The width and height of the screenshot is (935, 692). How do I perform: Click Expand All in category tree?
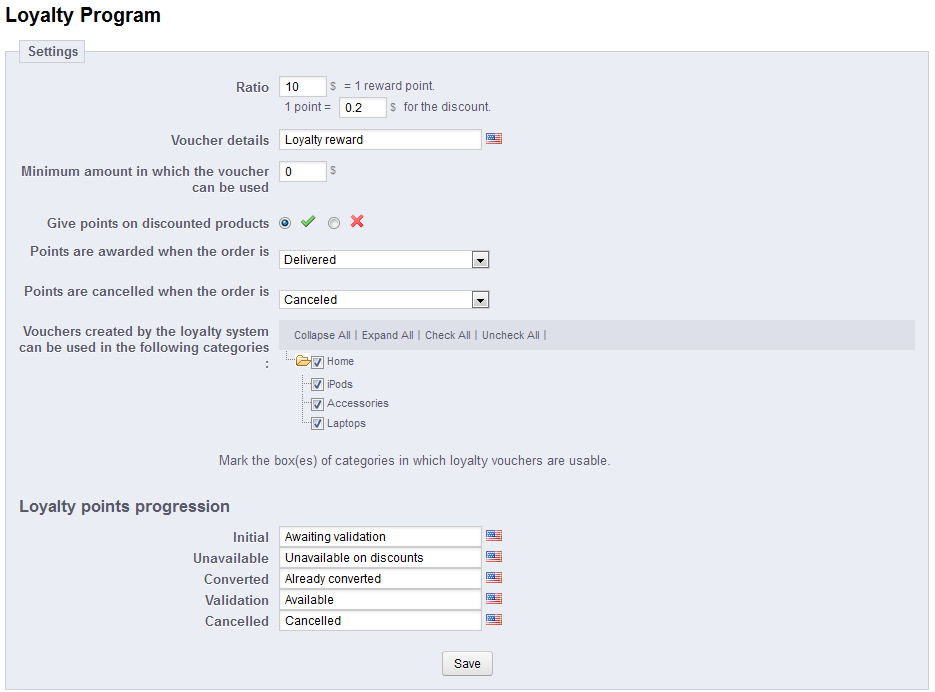[387, 336]
